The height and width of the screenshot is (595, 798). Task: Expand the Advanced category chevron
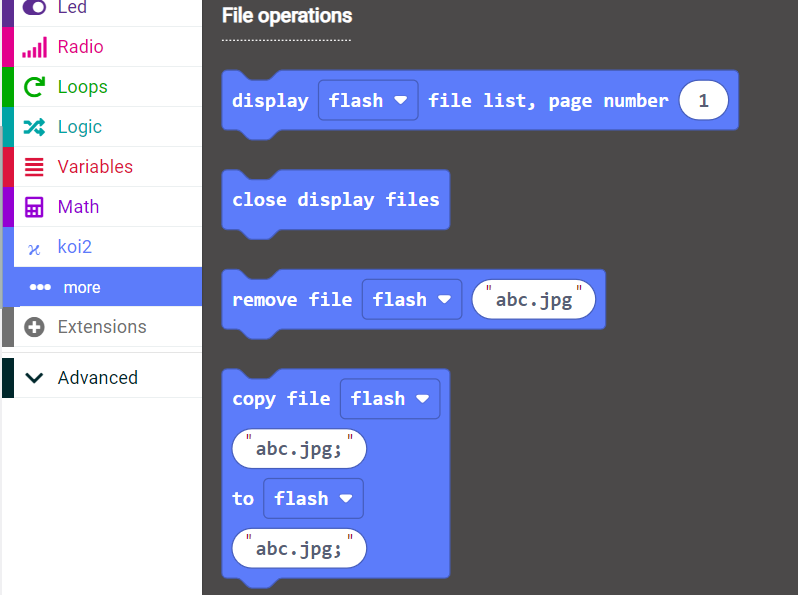click(x=34, y=378)
